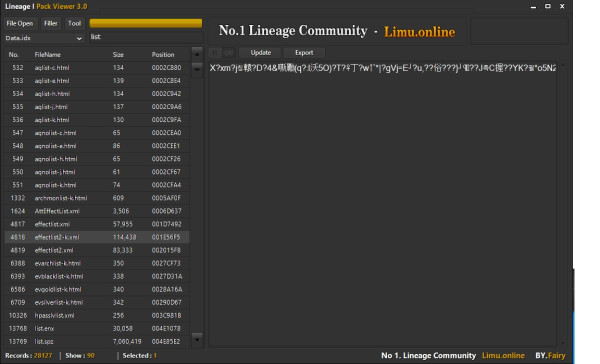The width and height of the screenshot is (600, 364).
Task: Select file evblacklist-k.html
Action: pos(97,276)
